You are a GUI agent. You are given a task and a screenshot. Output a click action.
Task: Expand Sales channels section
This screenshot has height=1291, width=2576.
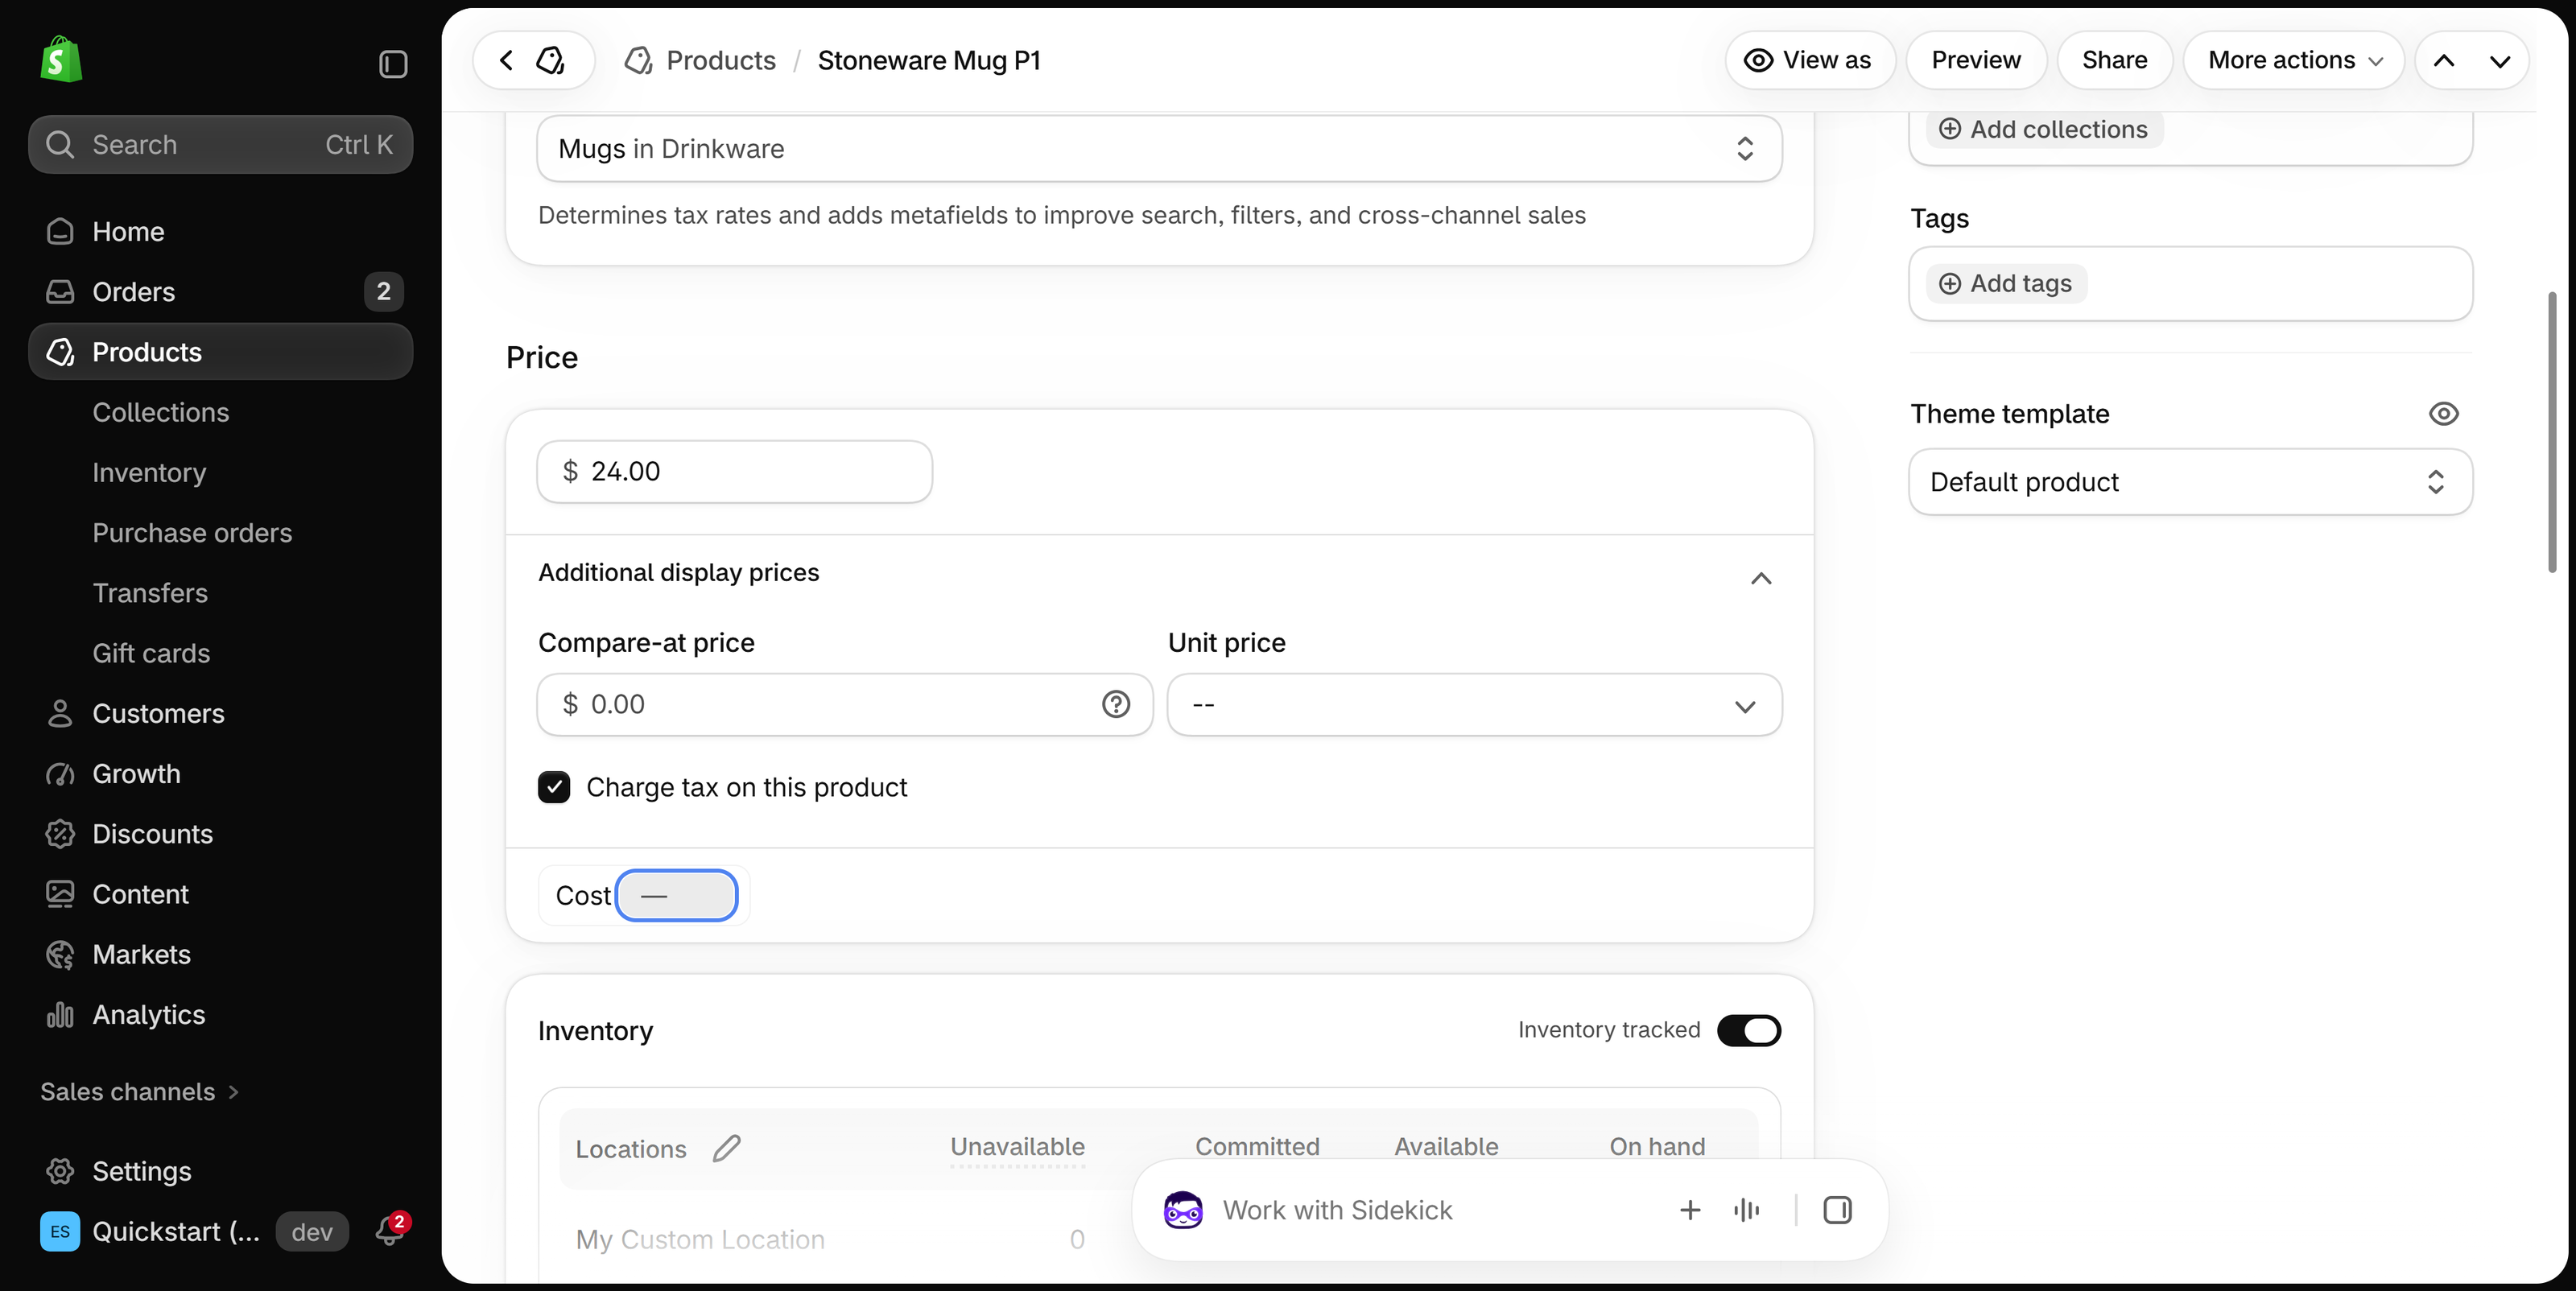tap(140, 1092)
